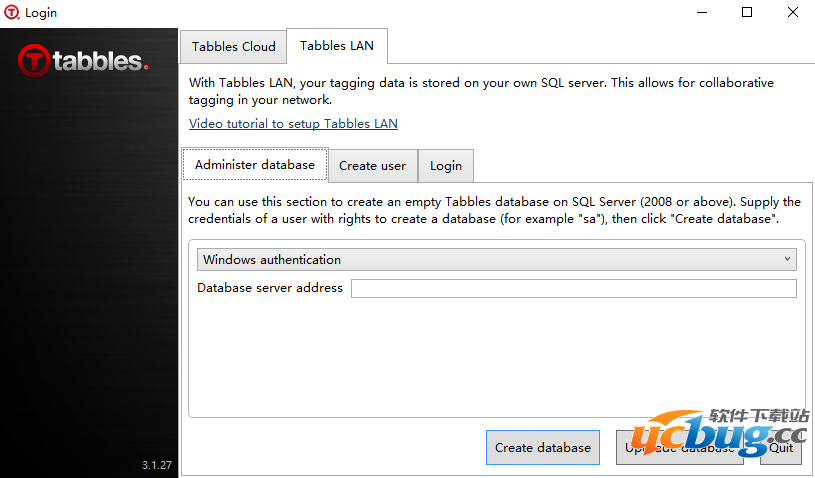Click the dropdown arrow of authentication combo box
This screenshot has width=815, height=478.
pos(787,259)
